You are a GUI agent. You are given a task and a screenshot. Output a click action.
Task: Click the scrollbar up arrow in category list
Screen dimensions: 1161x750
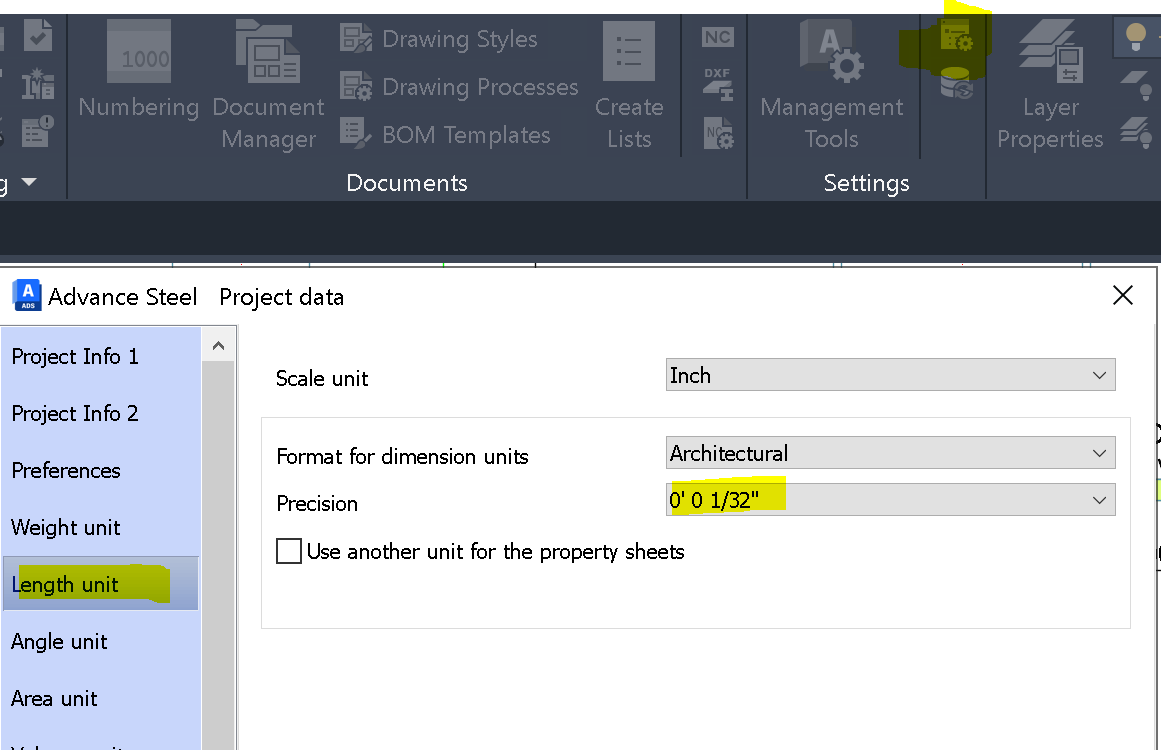(218, 343)
